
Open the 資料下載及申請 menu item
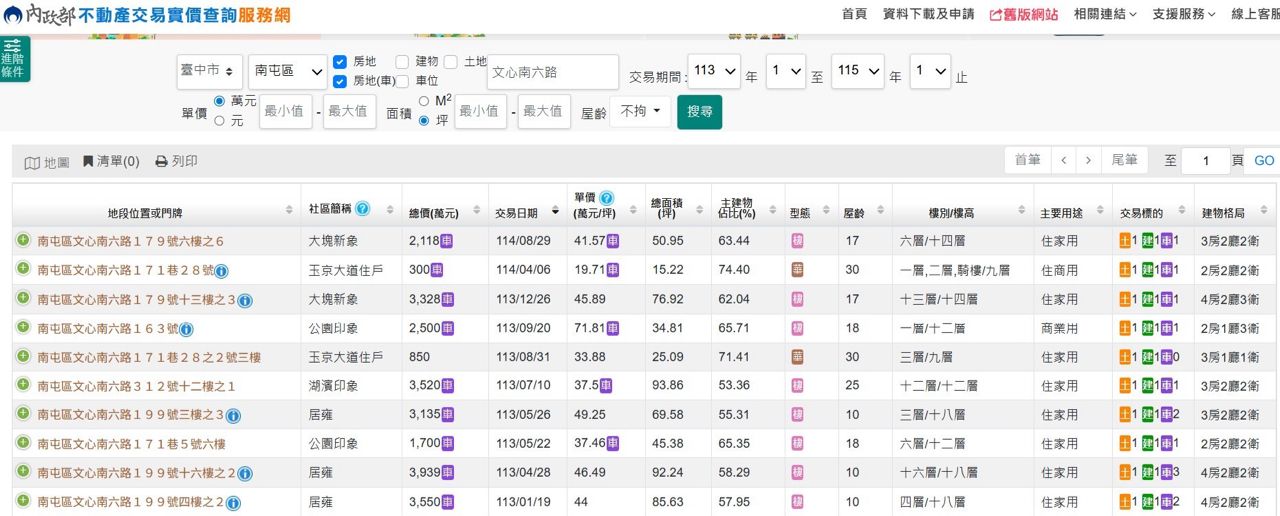928,14
